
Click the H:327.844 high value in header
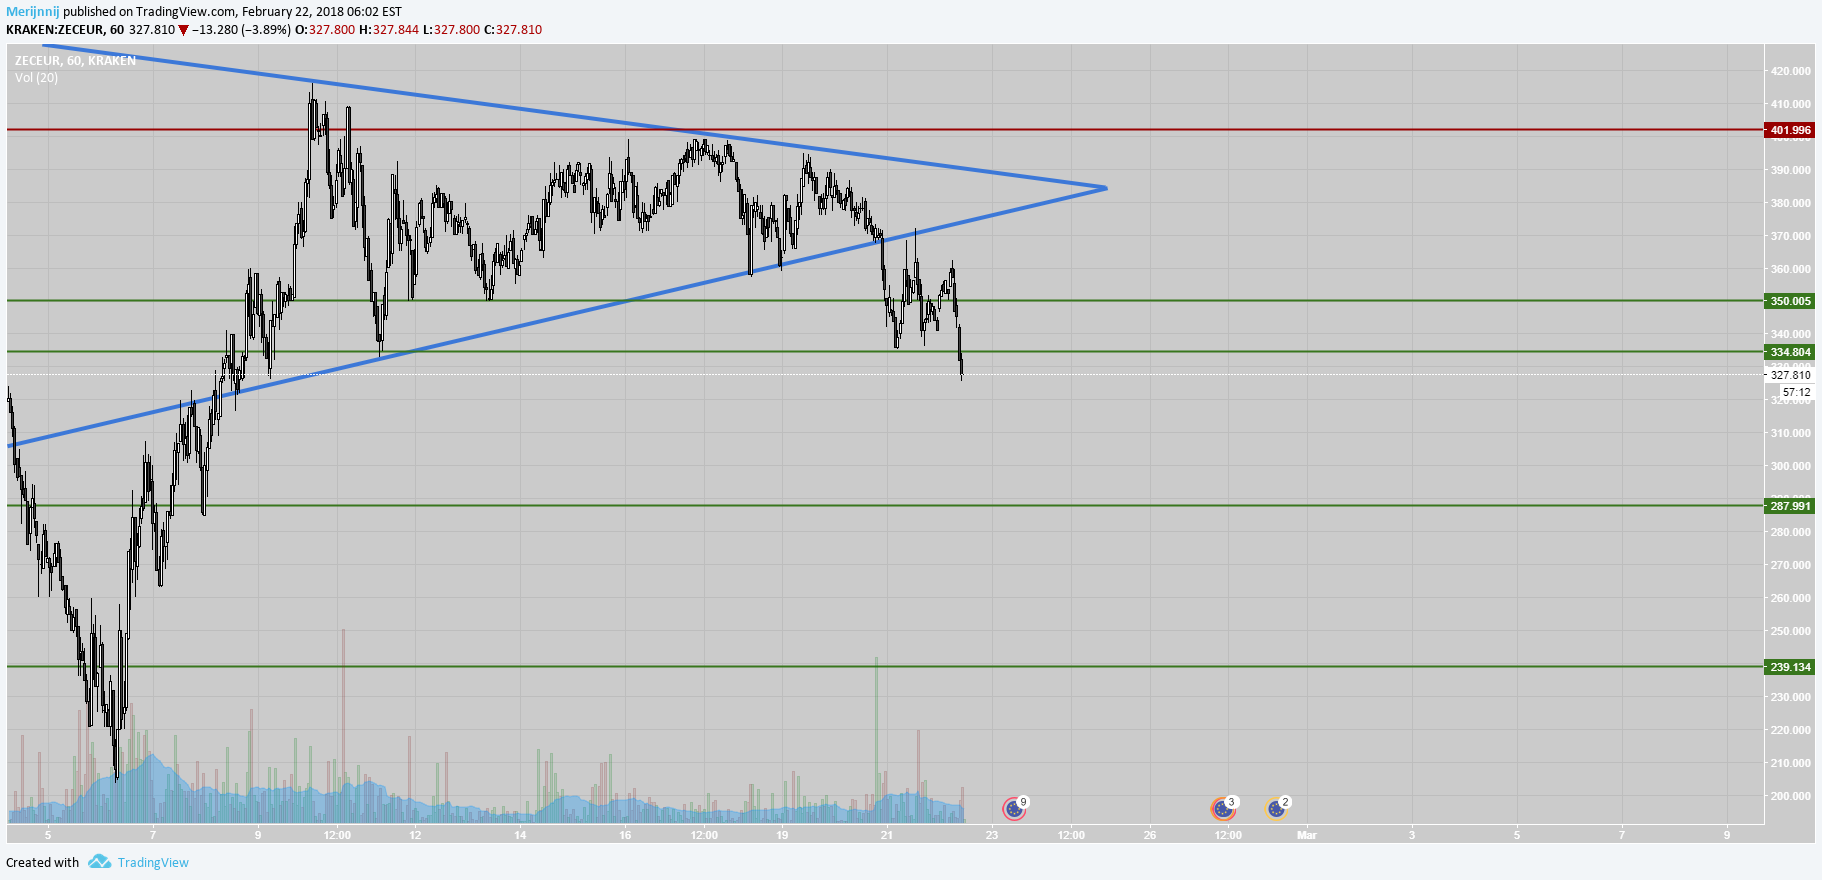389,30
